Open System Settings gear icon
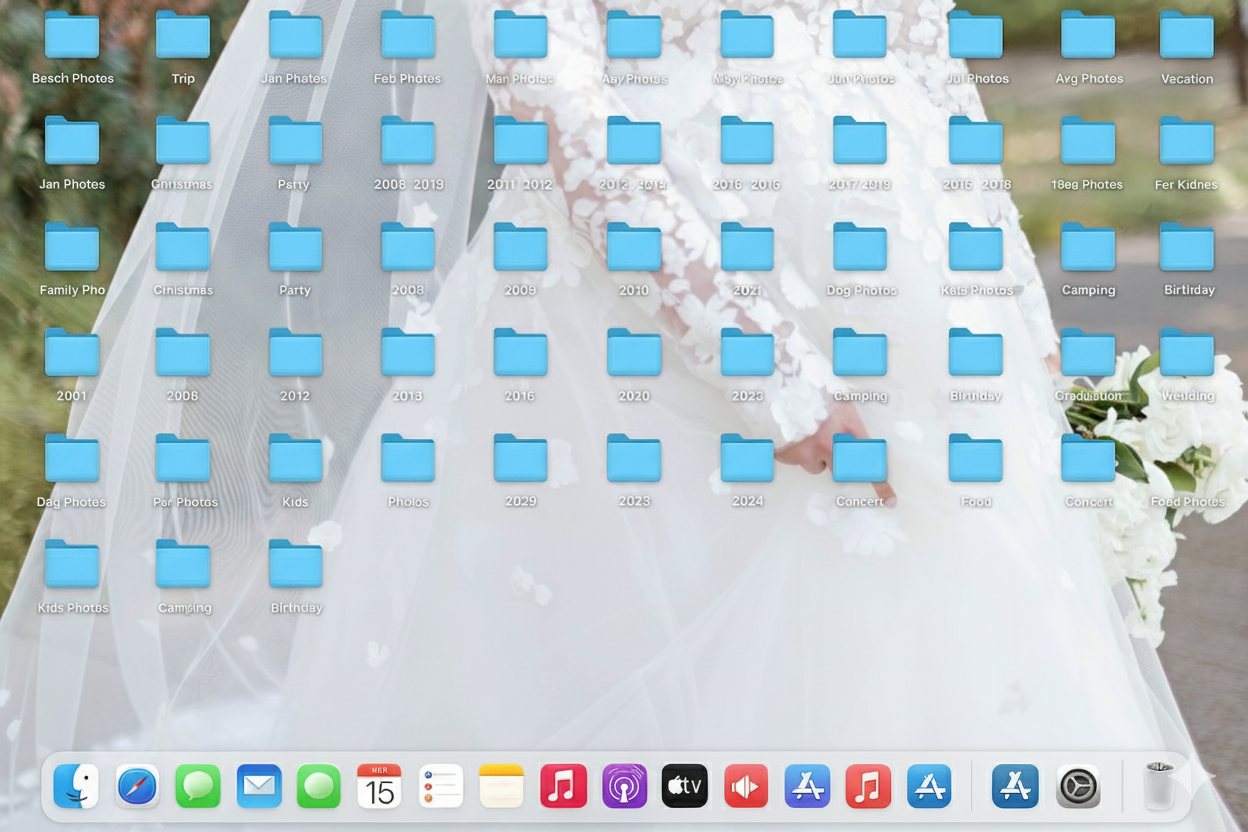Viewport: 1248px width, 832px height. [x=1078, y=787]
